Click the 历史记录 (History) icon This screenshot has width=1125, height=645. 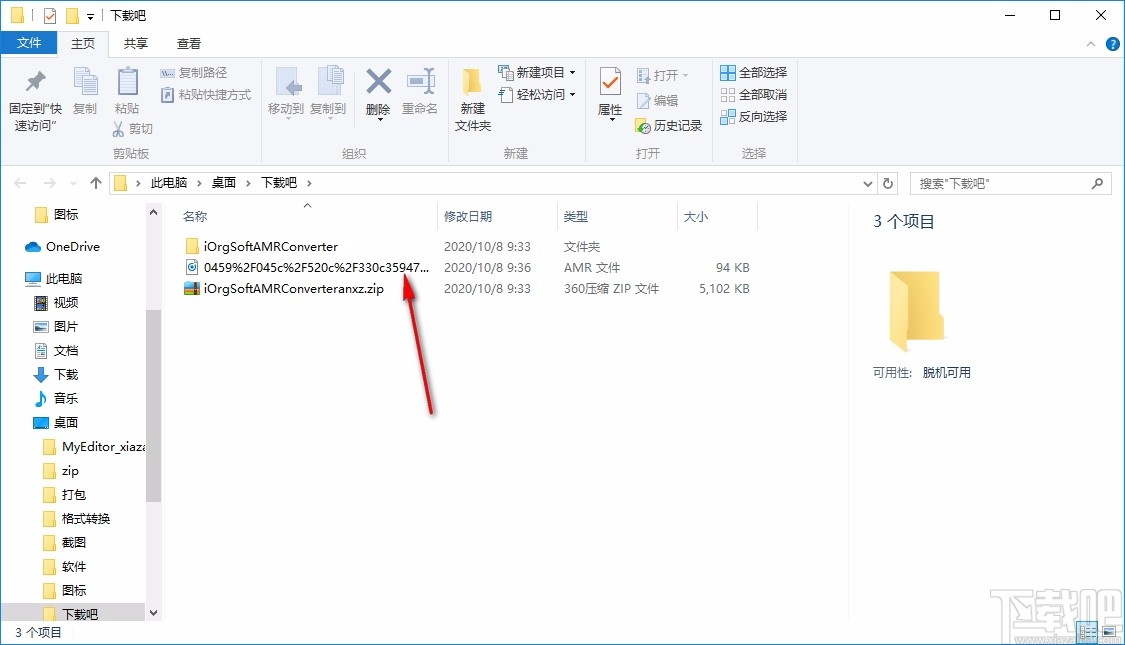pos(669,126)
